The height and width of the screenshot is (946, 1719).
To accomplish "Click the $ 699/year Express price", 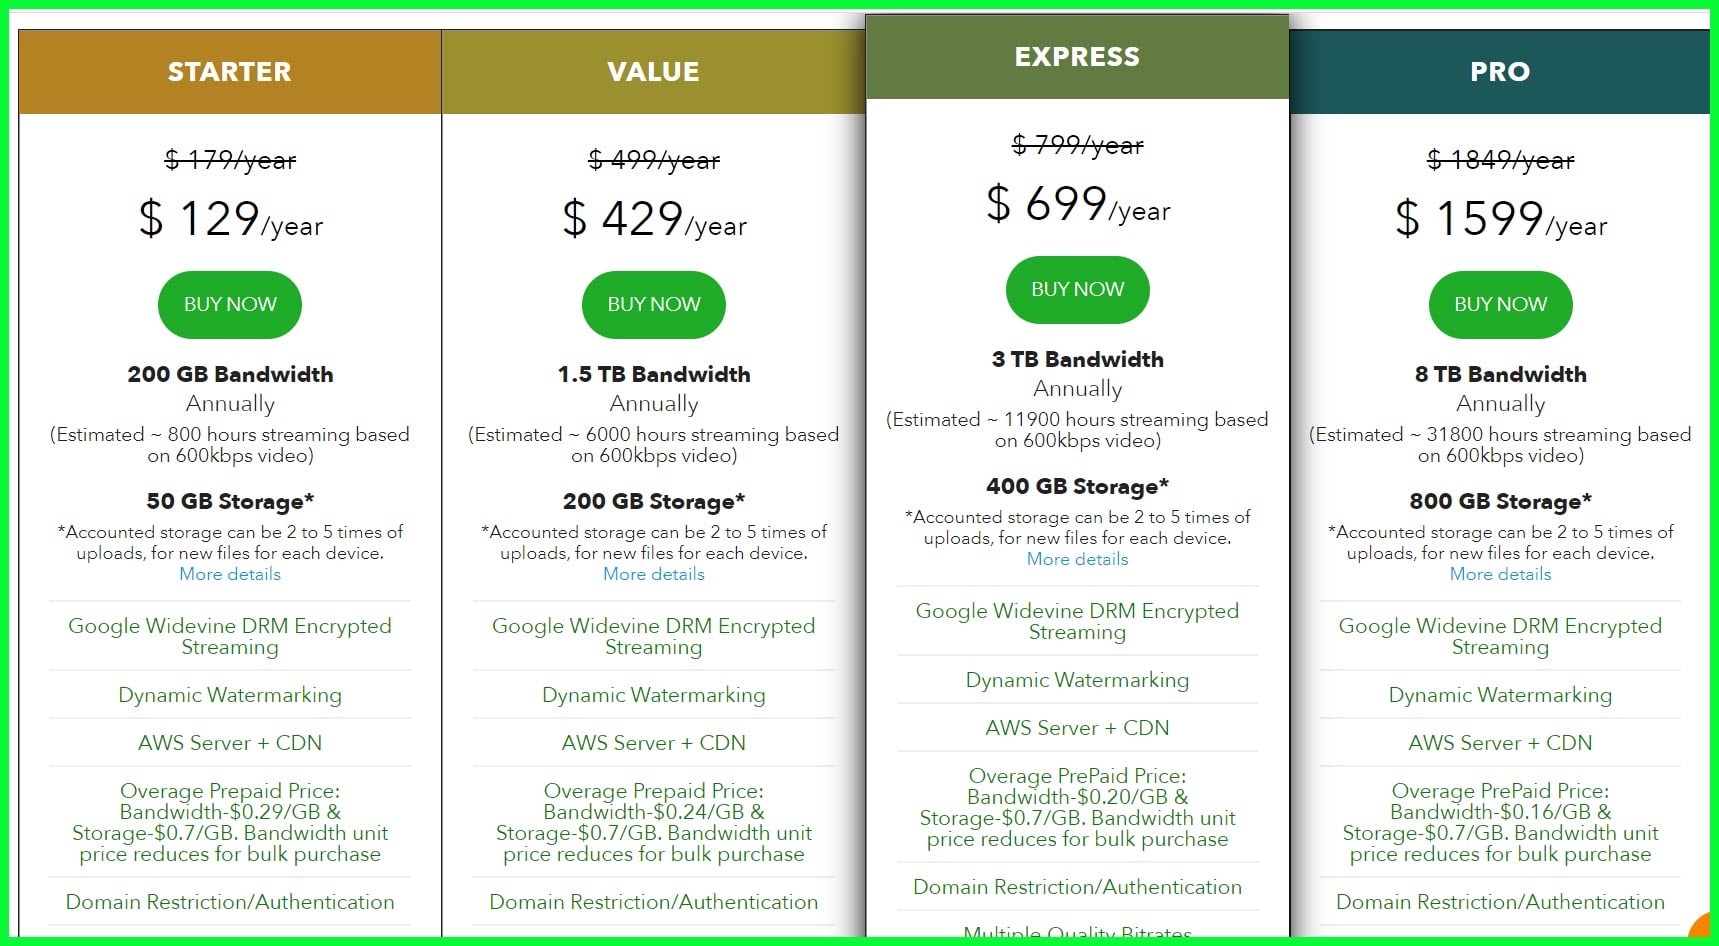I will 1077,204.
